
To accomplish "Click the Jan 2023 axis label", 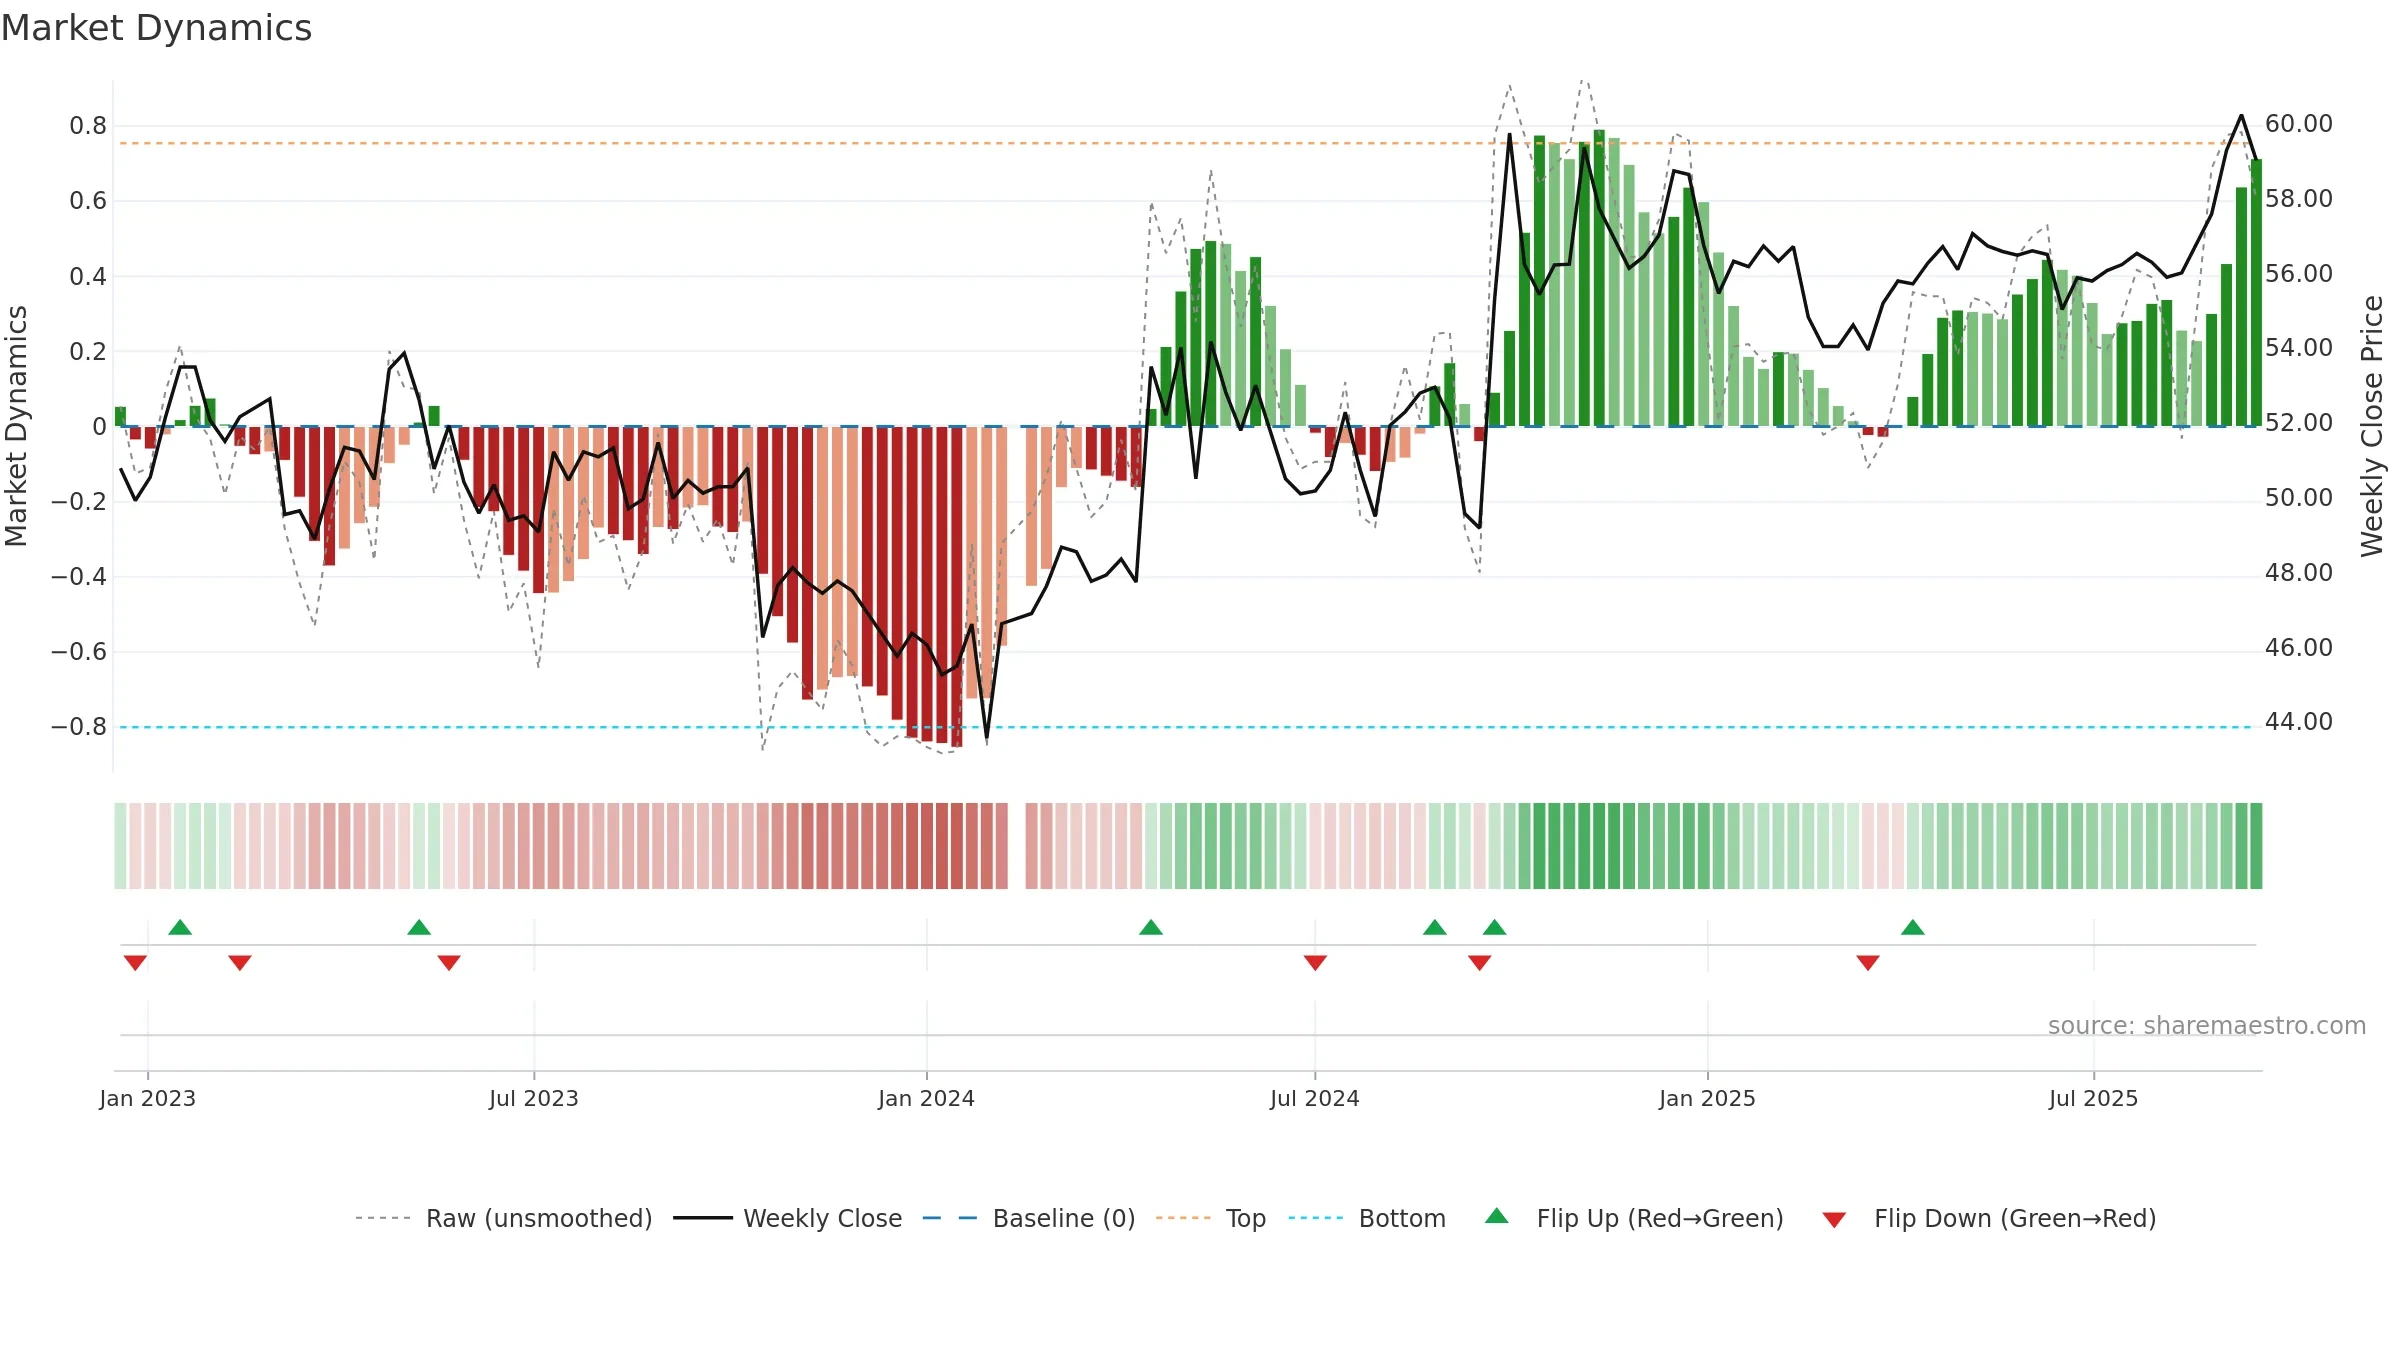I will tap(147, 1098).
